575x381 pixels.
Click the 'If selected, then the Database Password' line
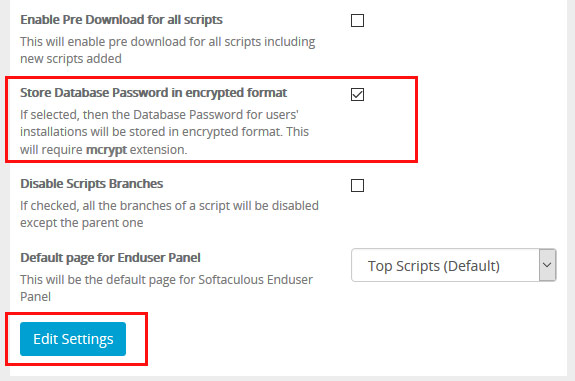[x=159, y=115]
